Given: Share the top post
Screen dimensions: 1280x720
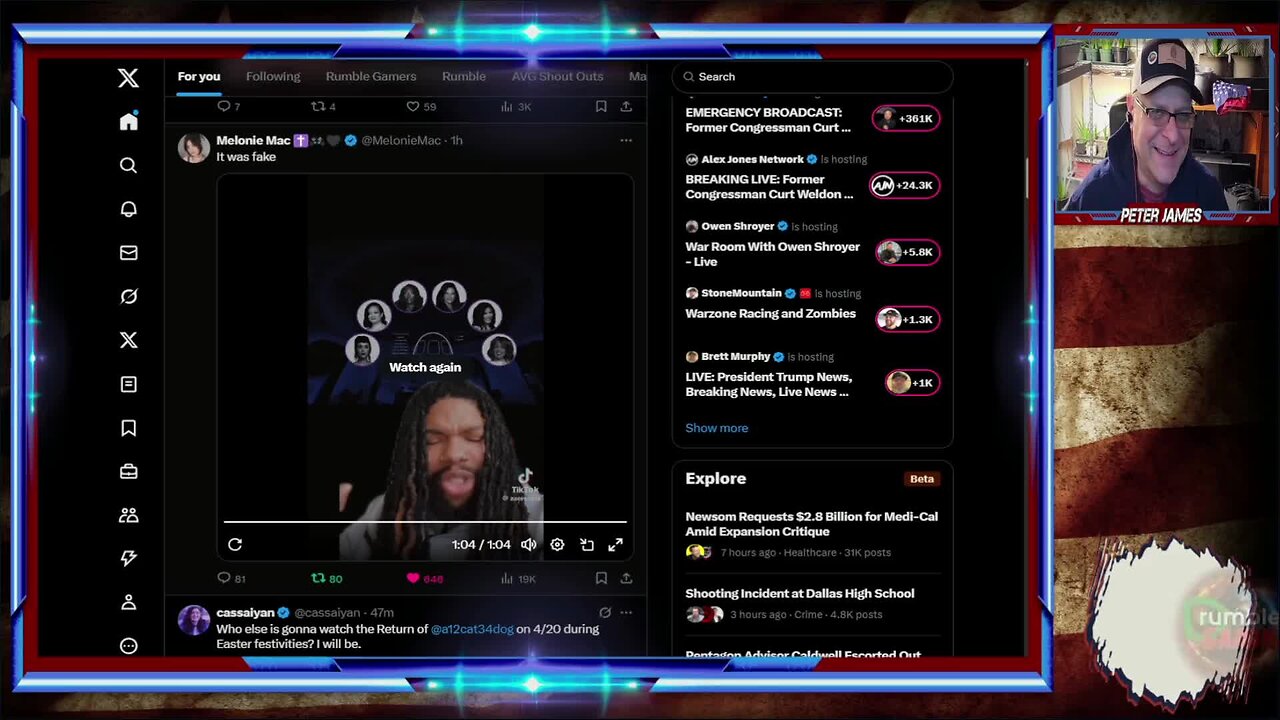Looking at the screenshot, I should point(626,106).
